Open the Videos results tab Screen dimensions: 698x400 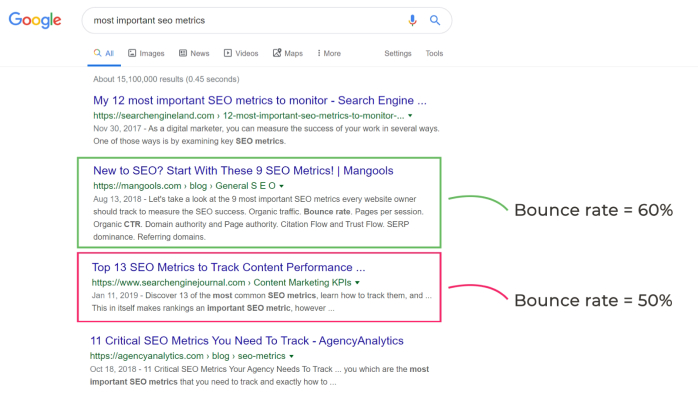coord(241,53)
